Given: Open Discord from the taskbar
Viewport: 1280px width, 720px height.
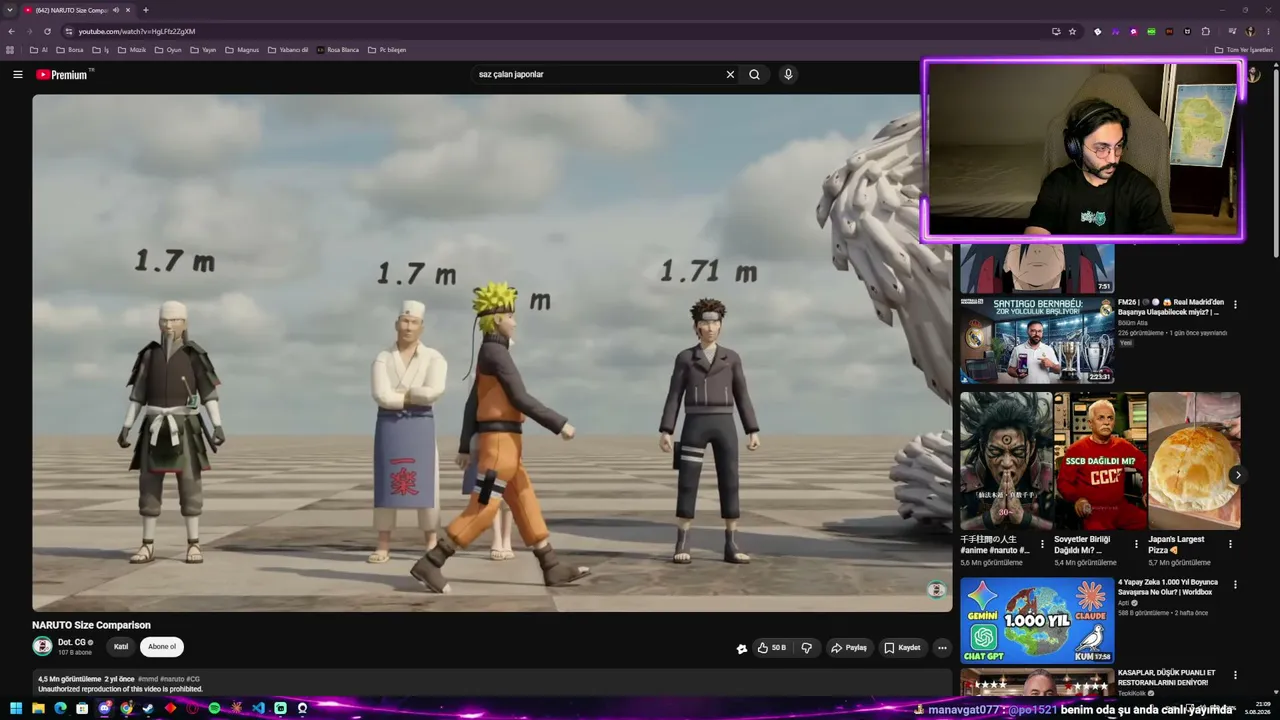Looking at the screenshot, I should (104, 708).
